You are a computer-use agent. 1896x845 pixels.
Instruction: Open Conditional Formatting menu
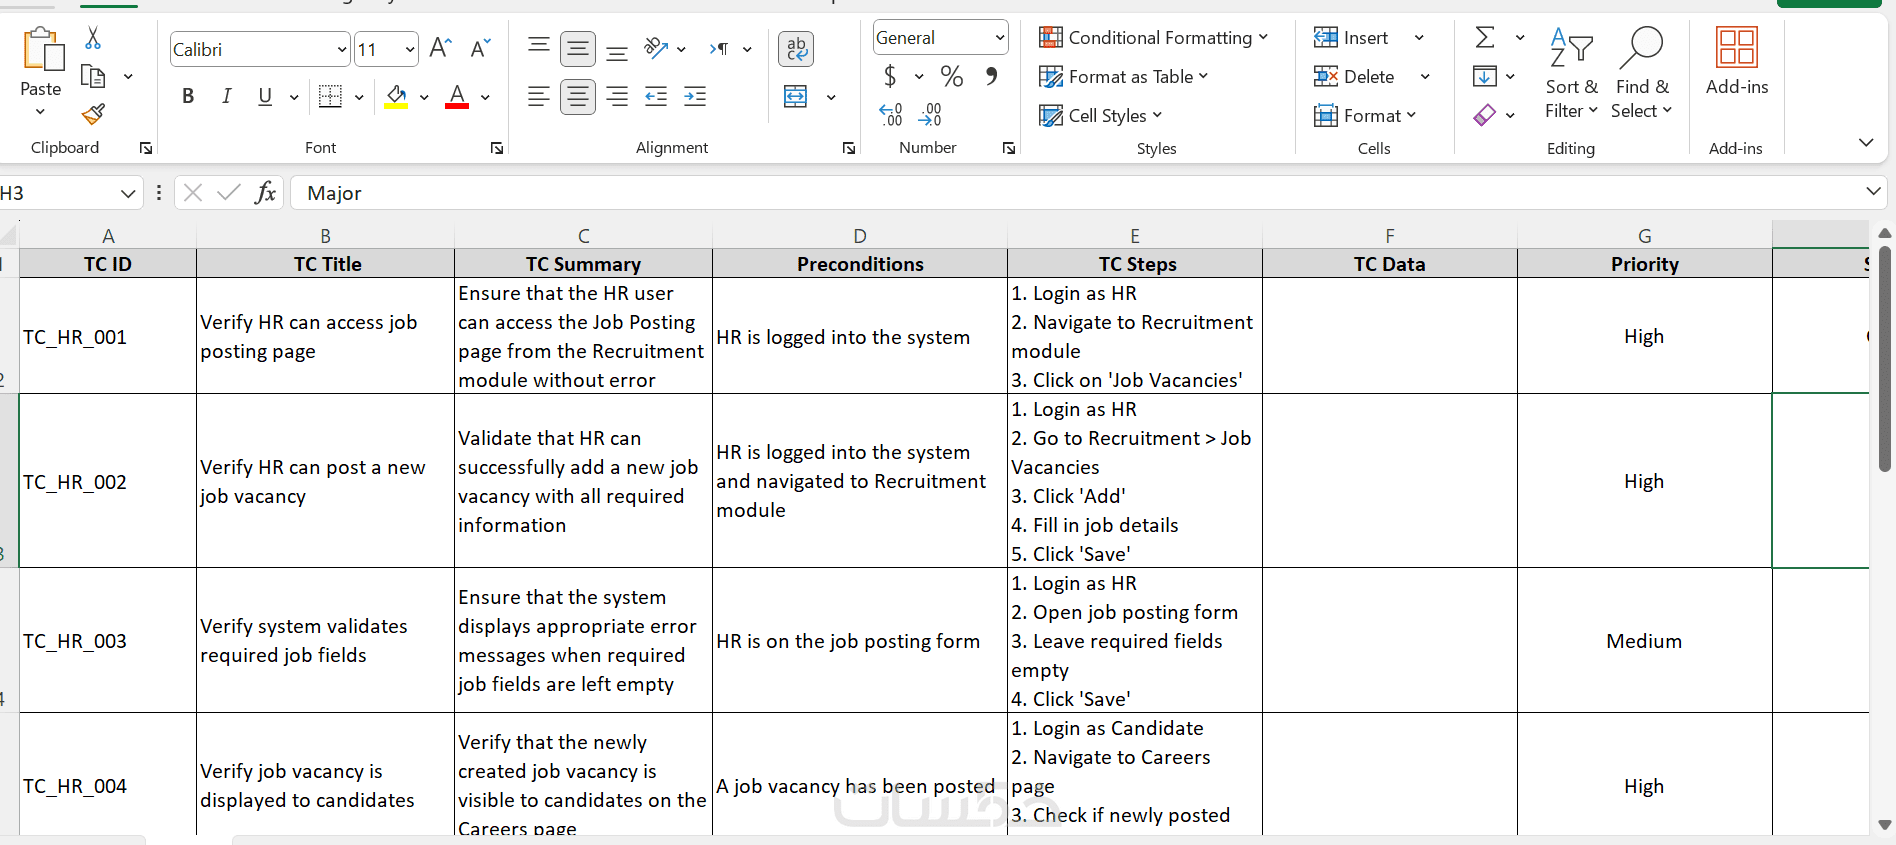[x=1153, y=38]
